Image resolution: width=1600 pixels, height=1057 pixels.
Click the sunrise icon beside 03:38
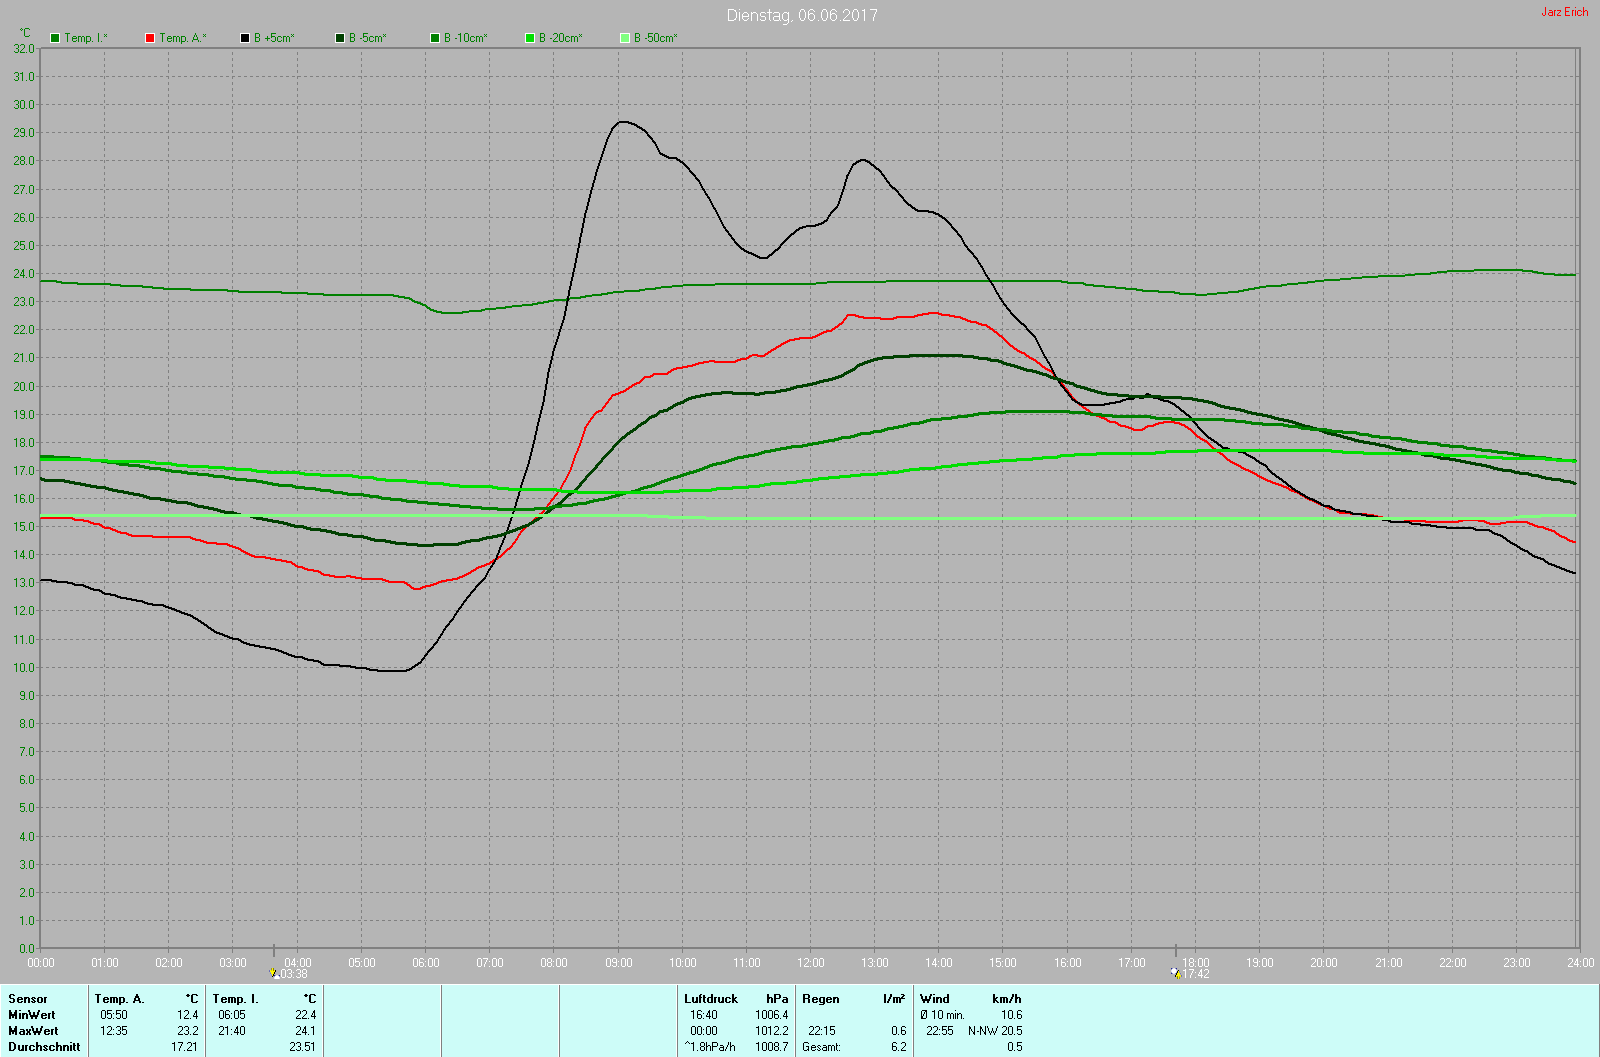pos(273,973)
